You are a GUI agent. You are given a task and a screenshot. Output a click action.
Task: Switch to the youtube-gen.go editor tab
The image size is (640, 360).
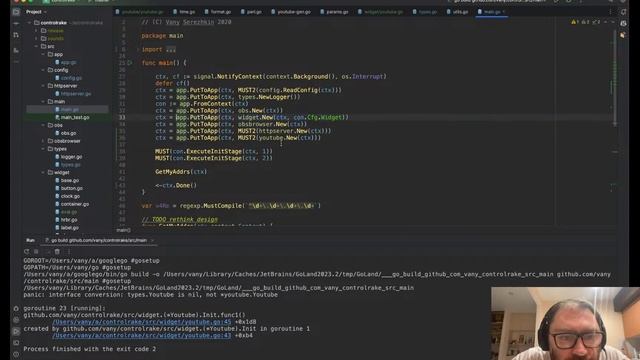coord(291,12)
